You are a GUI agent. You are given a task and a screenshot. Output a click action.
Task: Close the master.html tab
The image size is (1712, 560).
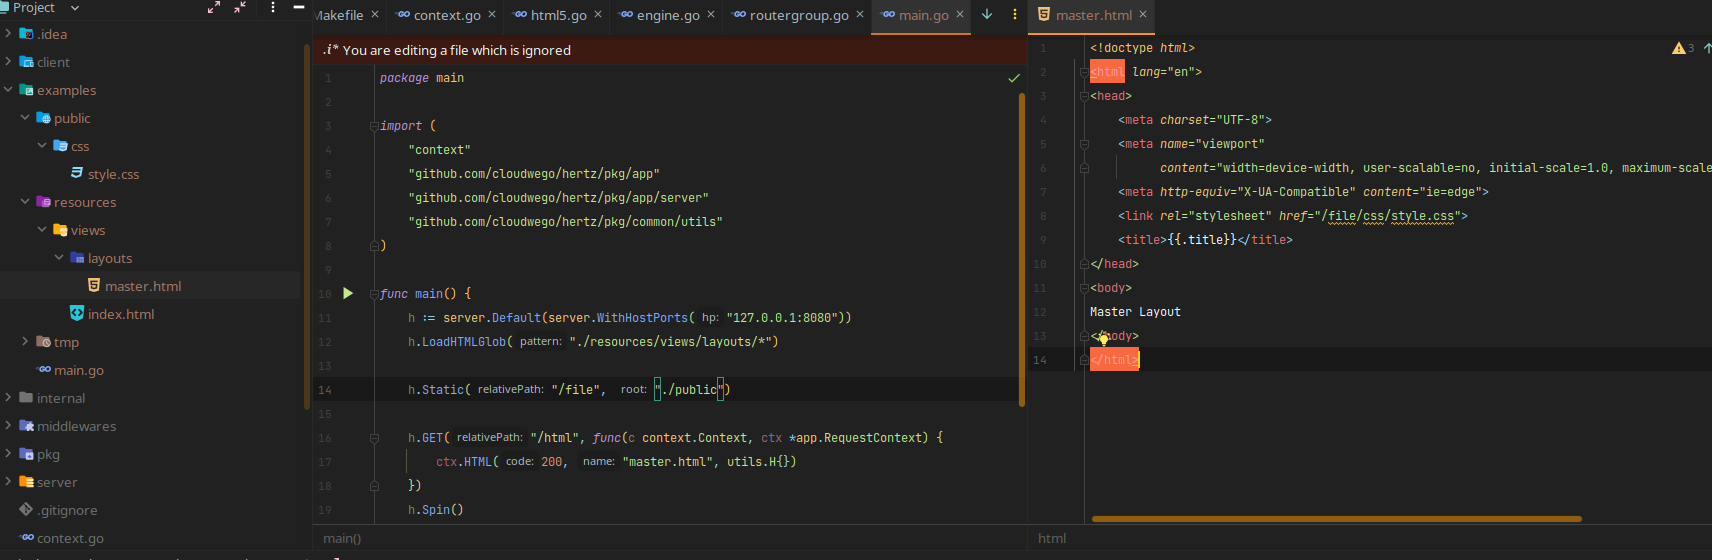[x=1143, y=14]
